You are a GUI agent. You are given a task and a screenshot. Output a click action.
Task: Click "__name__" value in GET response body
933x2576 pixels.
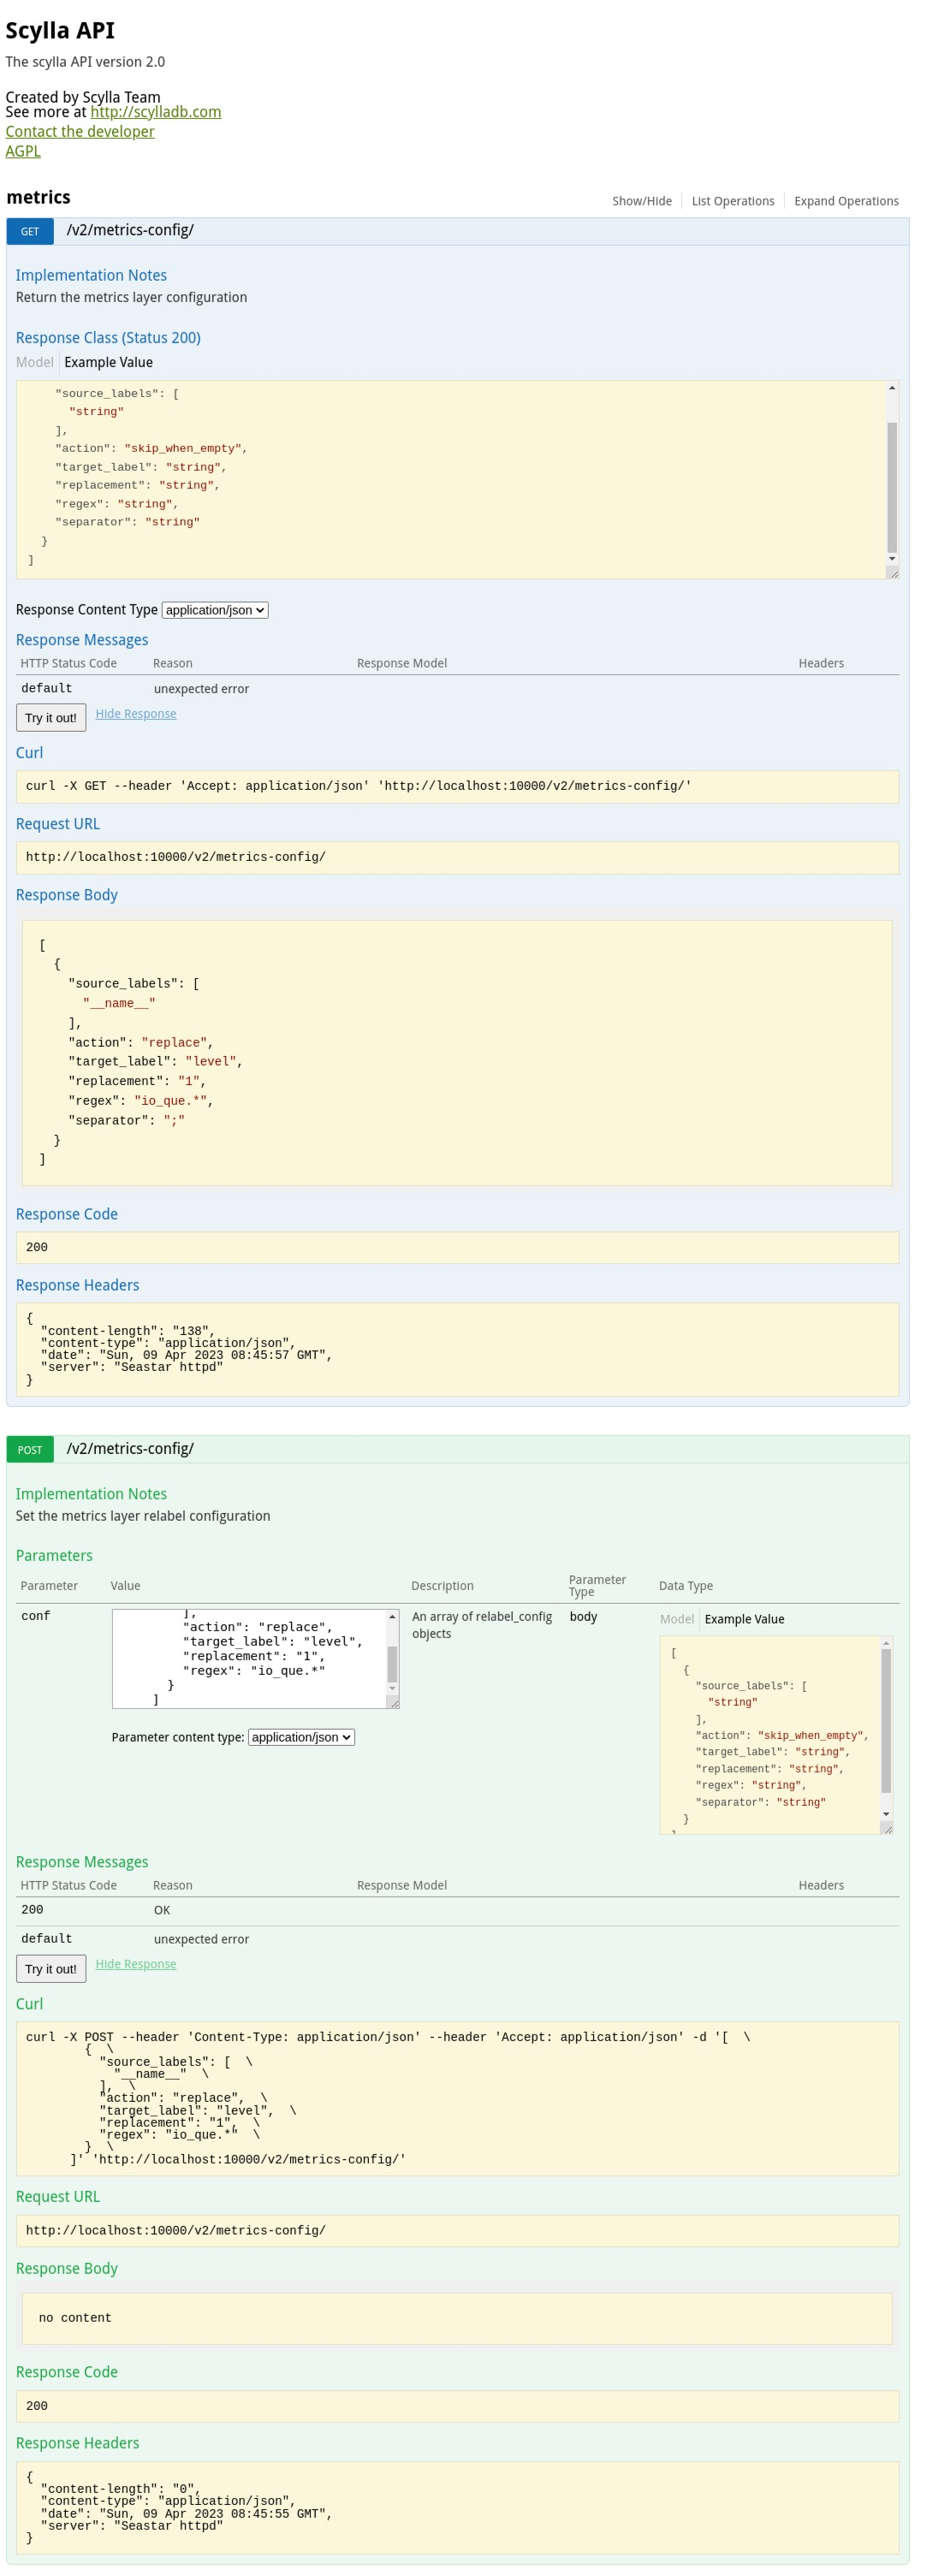(119, 1003)
